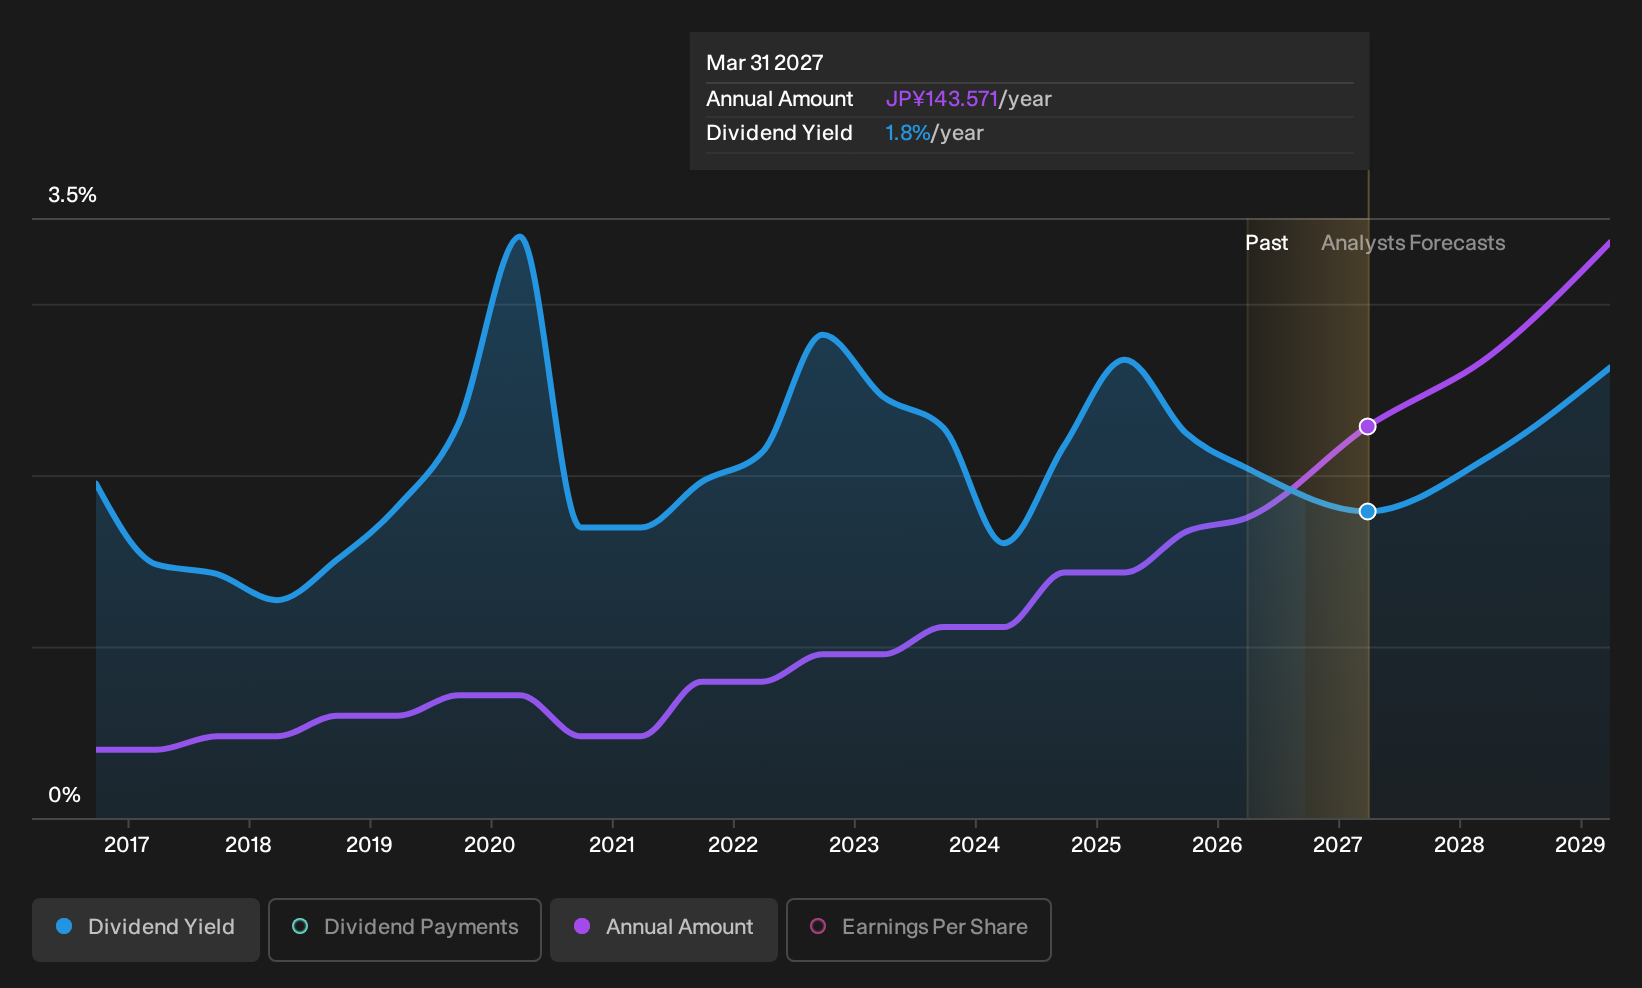Viewport: 1642px width, 988px height.
Task: Toggle the Annual Amount legend button
Action: [x=664, y=929]
